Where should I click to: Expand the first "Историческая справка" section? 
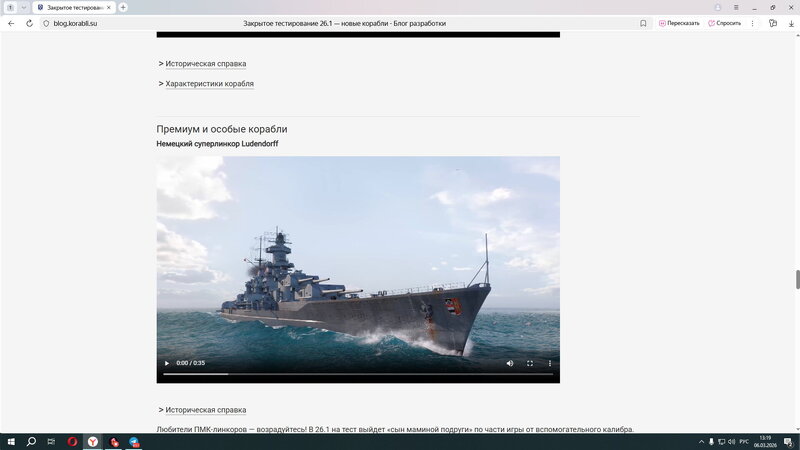coord(205,64)
